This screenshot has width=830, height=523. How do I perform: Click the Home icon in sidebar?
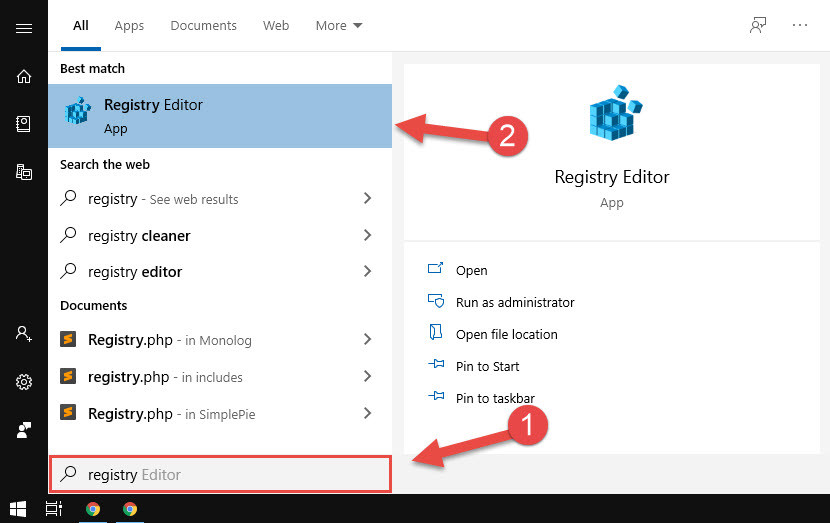point(24,76)
